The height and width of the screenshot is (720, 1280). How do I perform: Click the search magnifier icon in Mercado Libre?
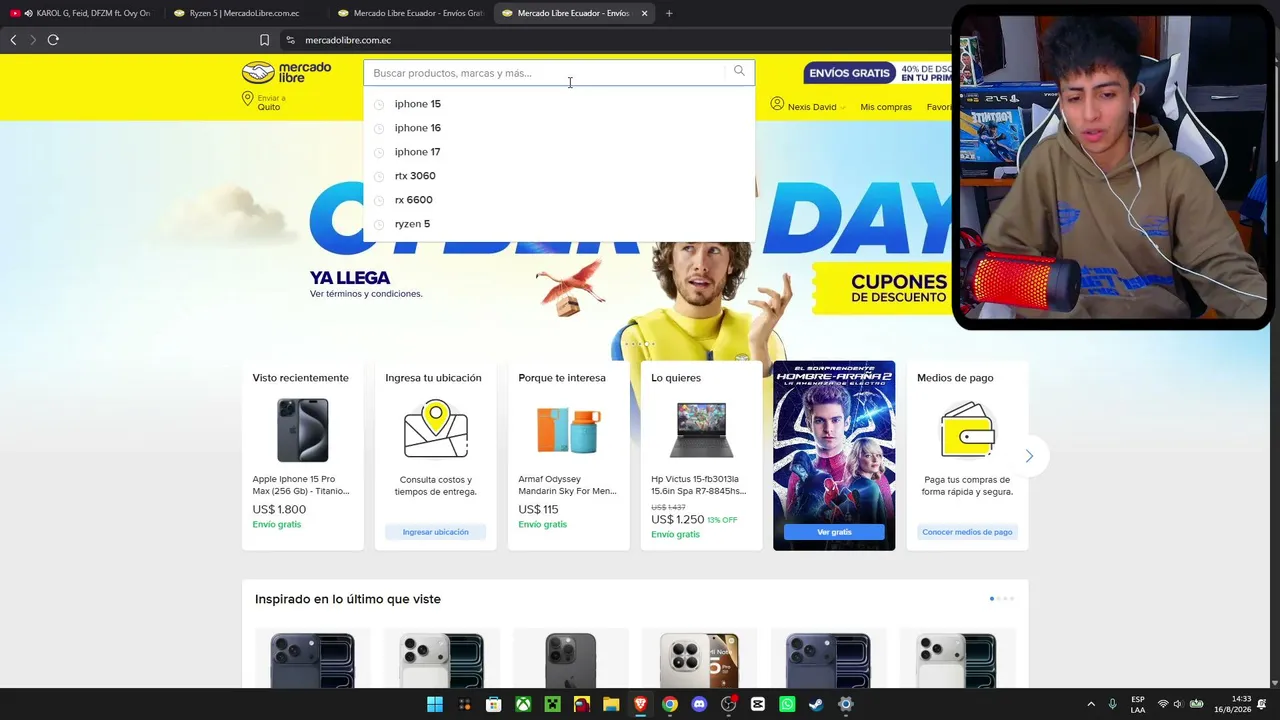739,71
